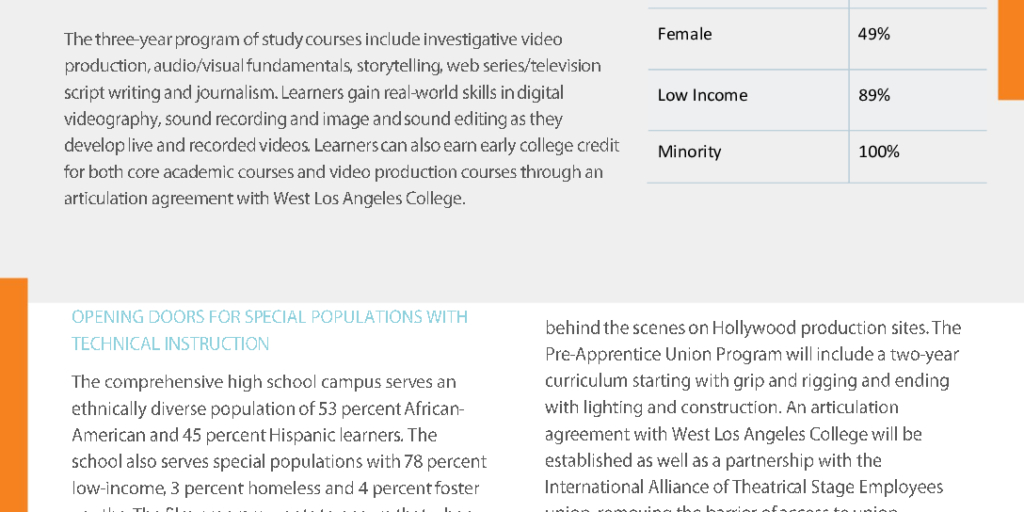Click the orange bar beside the table

click(1011, 50)
